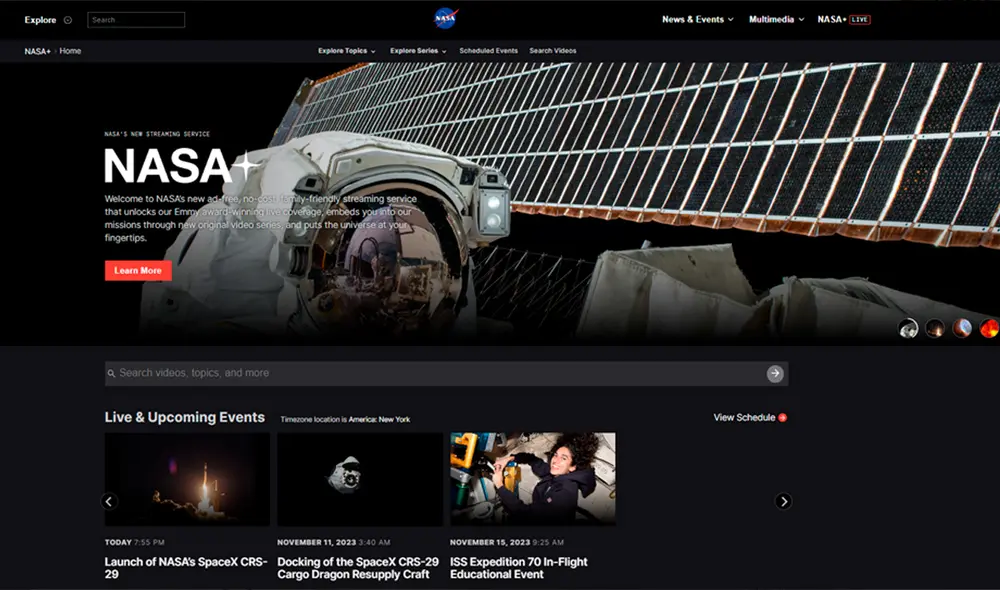This screenshot has height=590, width=1000.
Task: Open the NASA+ LIVE link in header
Action: 843,19
